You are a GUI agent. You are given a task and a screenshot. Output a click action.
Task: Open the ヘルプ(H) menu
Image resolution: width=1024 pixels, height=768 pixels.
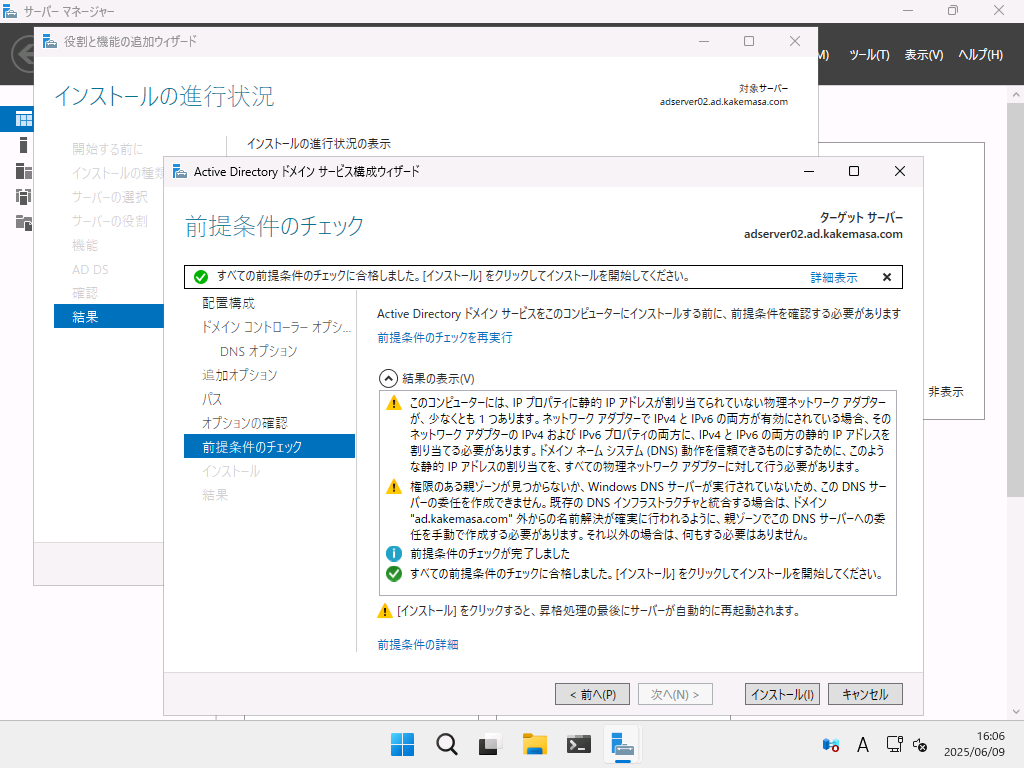point(980,55)
